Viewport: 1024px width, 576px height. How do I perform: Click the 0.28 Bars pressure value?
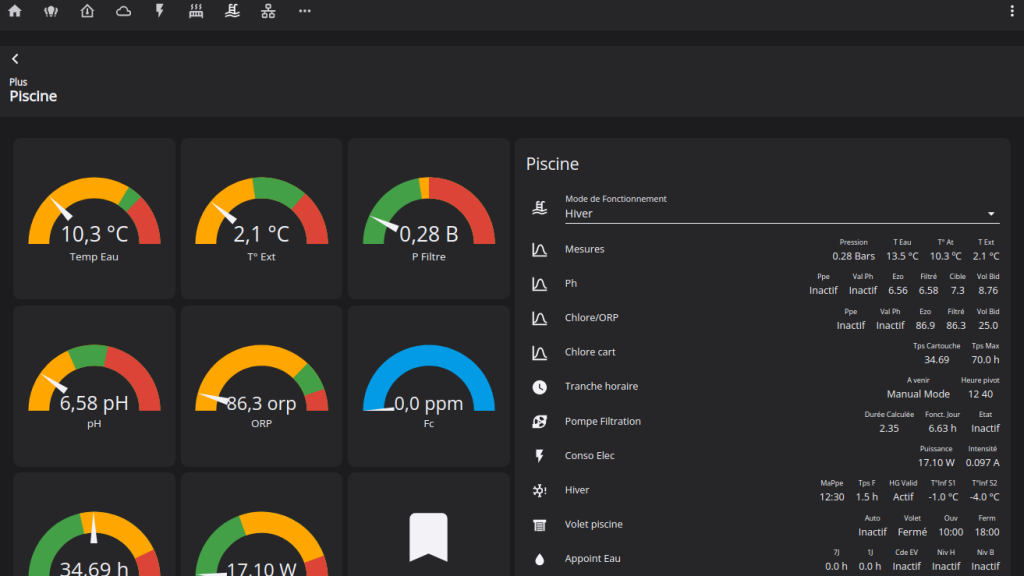(x=854, y=256)
